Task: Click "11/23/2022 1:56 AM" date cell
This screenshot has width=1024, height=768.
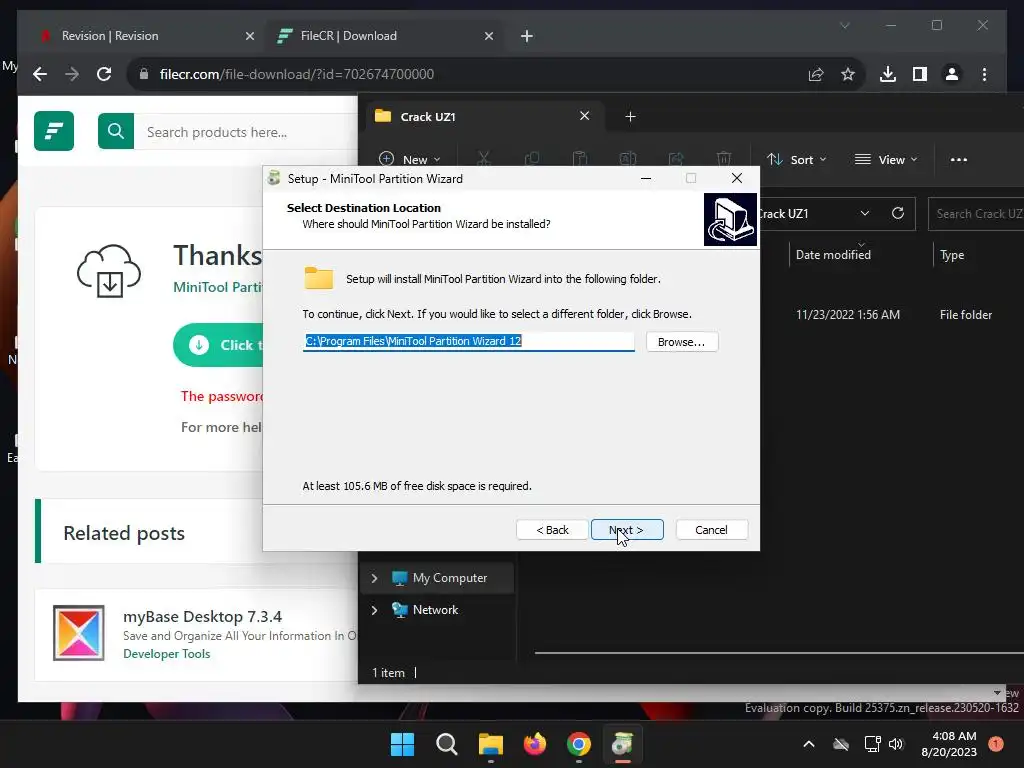Action: click(x=848, y=315)
